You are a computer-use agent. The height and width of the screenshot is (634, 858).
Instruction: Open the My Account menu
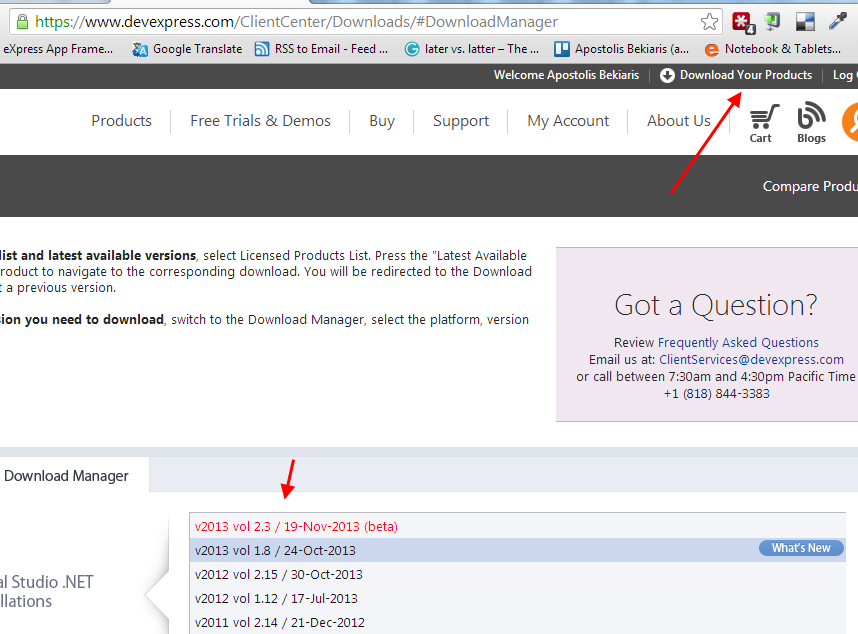pyautogui.click(x=568, y=120)
